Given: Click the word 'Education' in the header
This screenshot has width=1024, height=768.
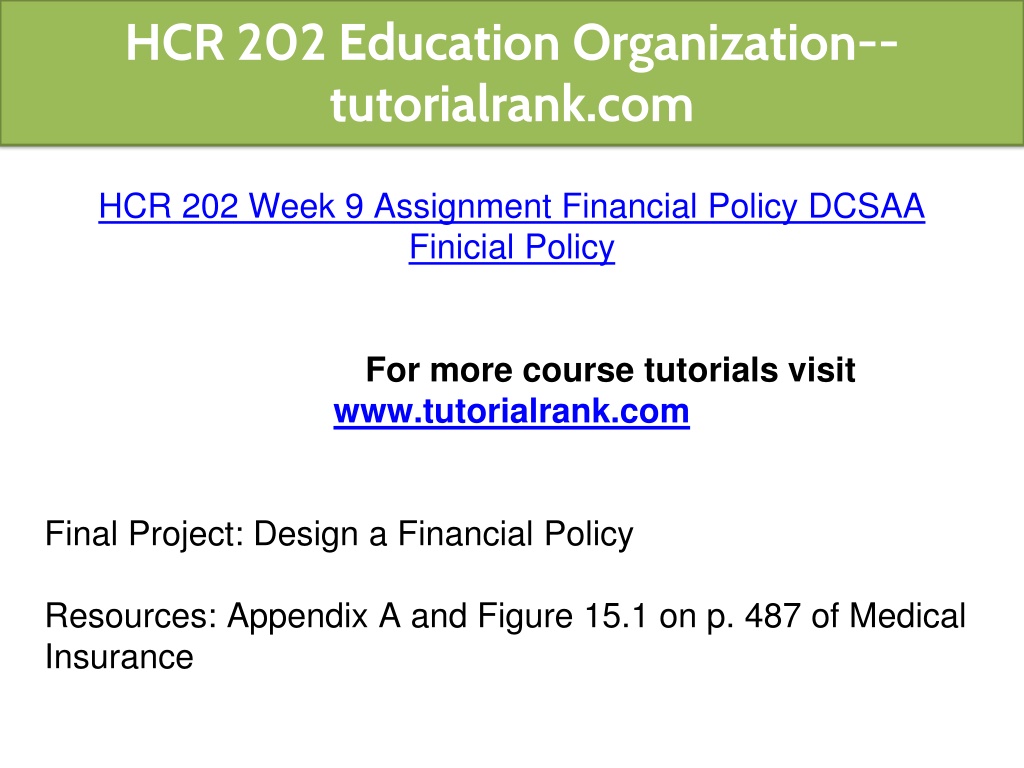Looking at the screenshot, I should point(449,43).
